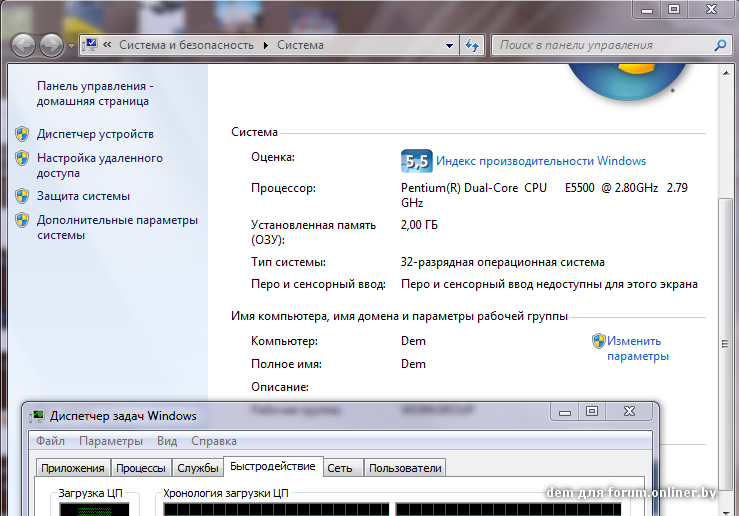Open 'Вид' menu in Task Manager
Viewport: 739px width, 516px height.
pyautogui.click(x=167, y=441)
